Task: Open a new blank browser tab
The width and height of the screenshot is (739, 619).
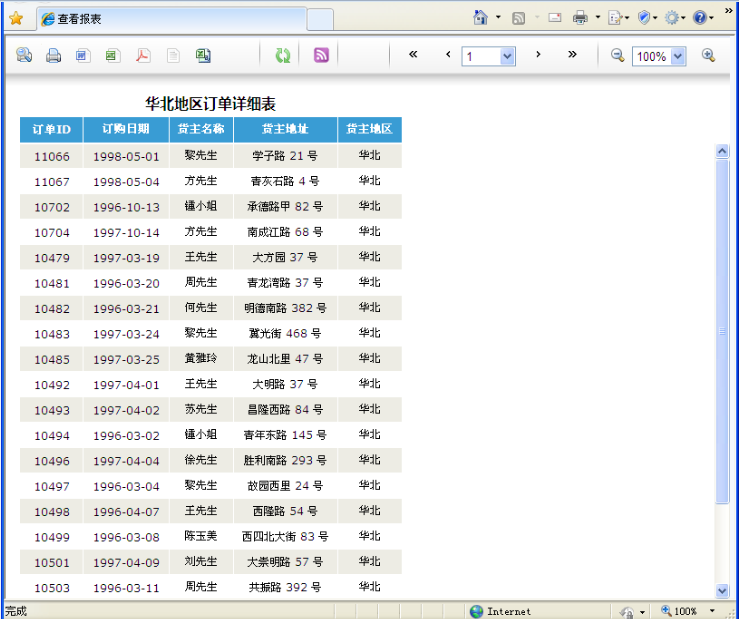Action: click(320, 19)
